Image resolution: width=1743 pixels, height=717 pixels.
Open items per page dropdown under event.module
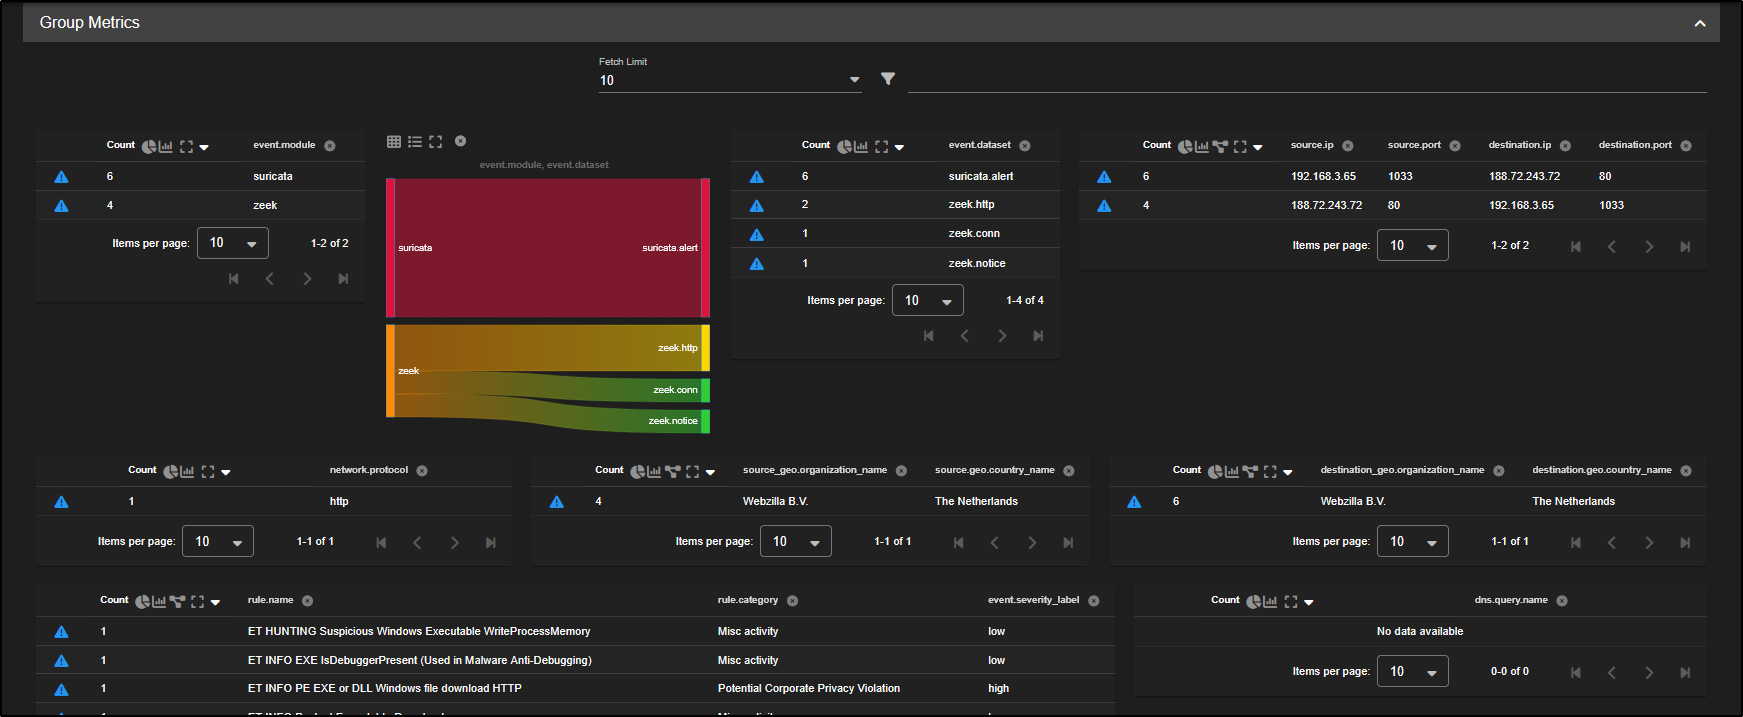[x=232, y=243]
